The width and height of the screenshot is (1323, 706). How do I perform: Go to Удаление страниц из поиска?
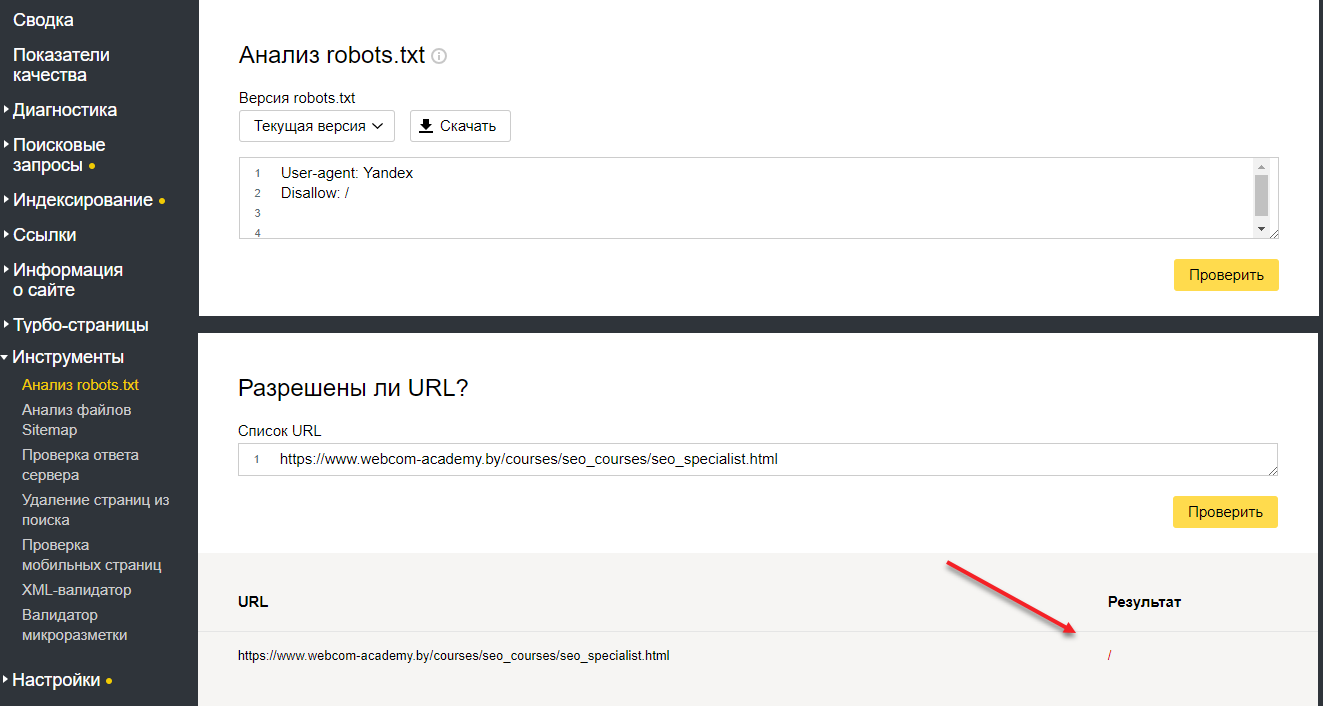[95, 510]
